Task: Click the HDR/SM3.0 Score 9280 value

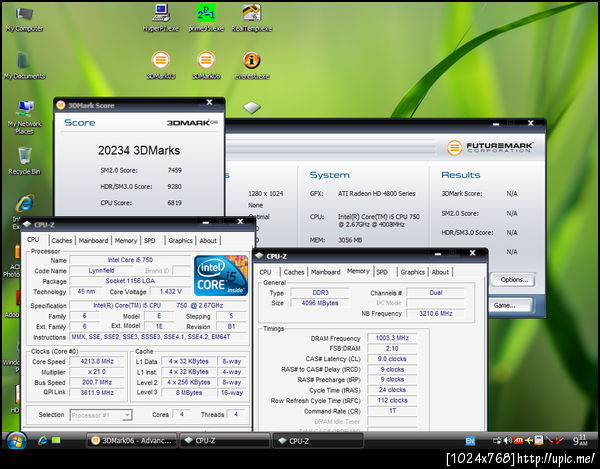Action: [x=174, y=187]
